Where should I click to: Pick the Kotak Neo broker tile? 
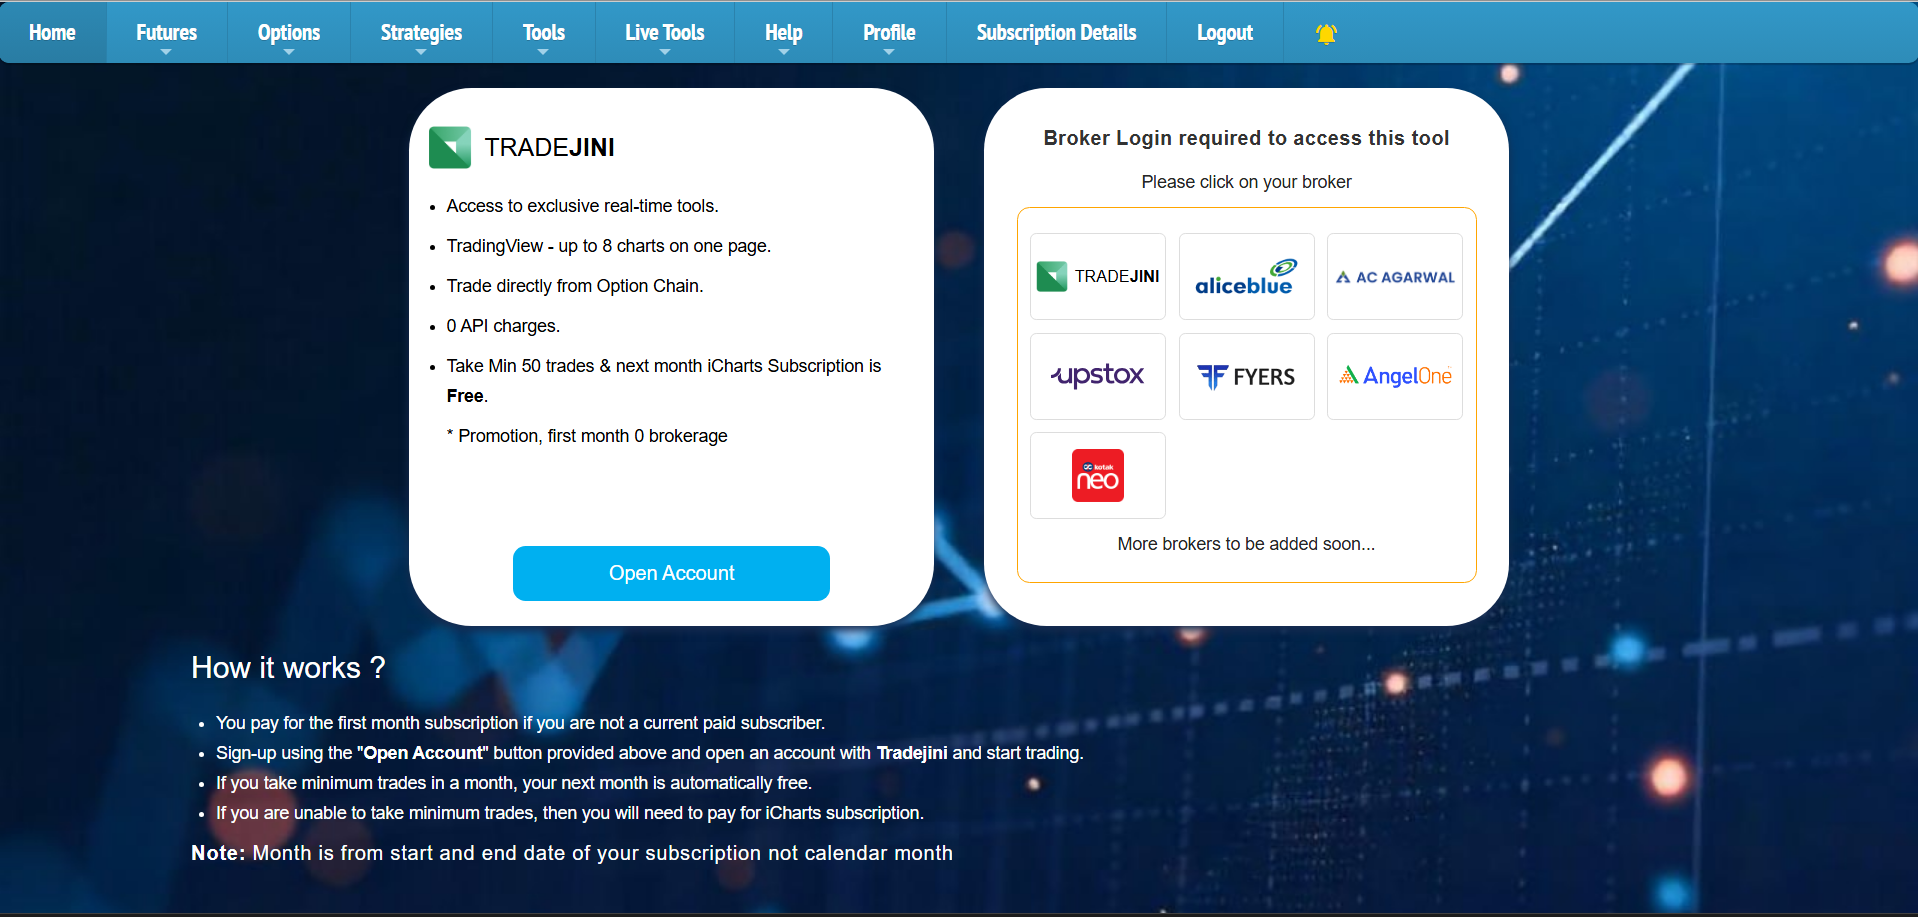pyautogui.click(x=1098, y=475)
